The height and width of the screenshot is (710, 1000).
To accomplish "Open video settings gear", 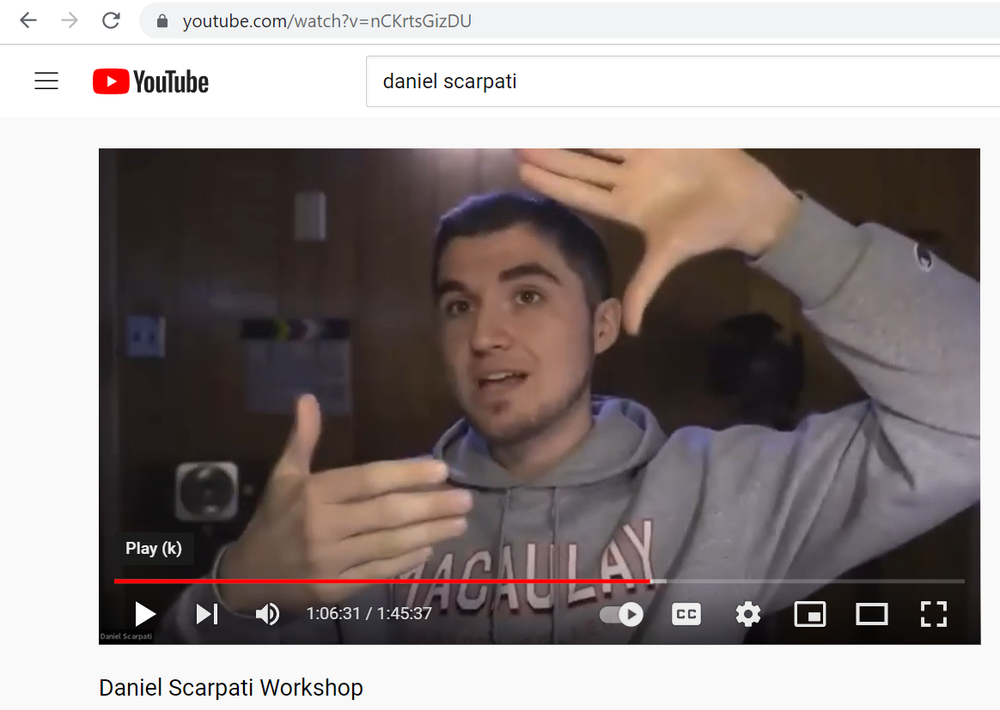I will pyautogui.click(x=747, y=614).
